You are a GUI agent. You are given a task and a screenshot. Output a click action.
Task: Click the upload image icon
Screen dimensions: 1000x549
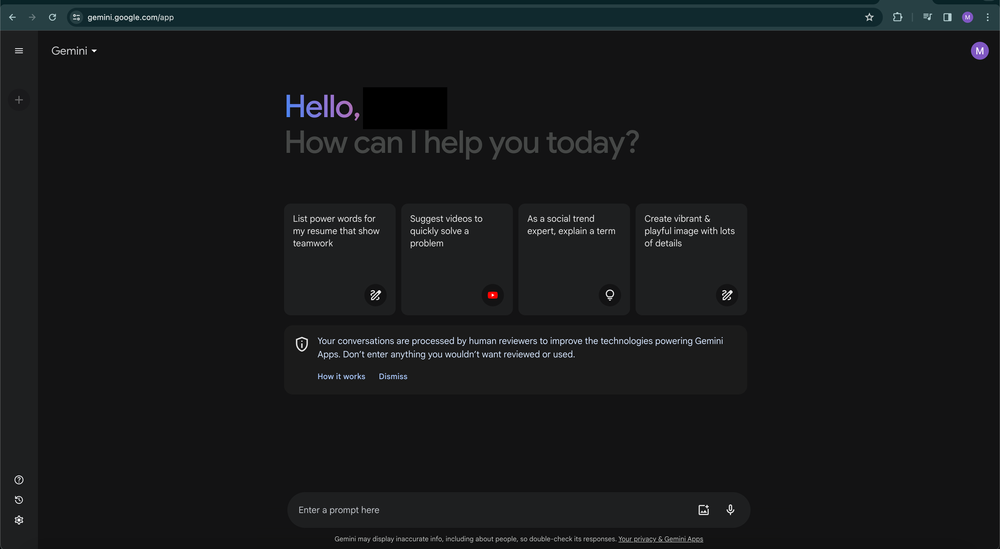[703, 510]
